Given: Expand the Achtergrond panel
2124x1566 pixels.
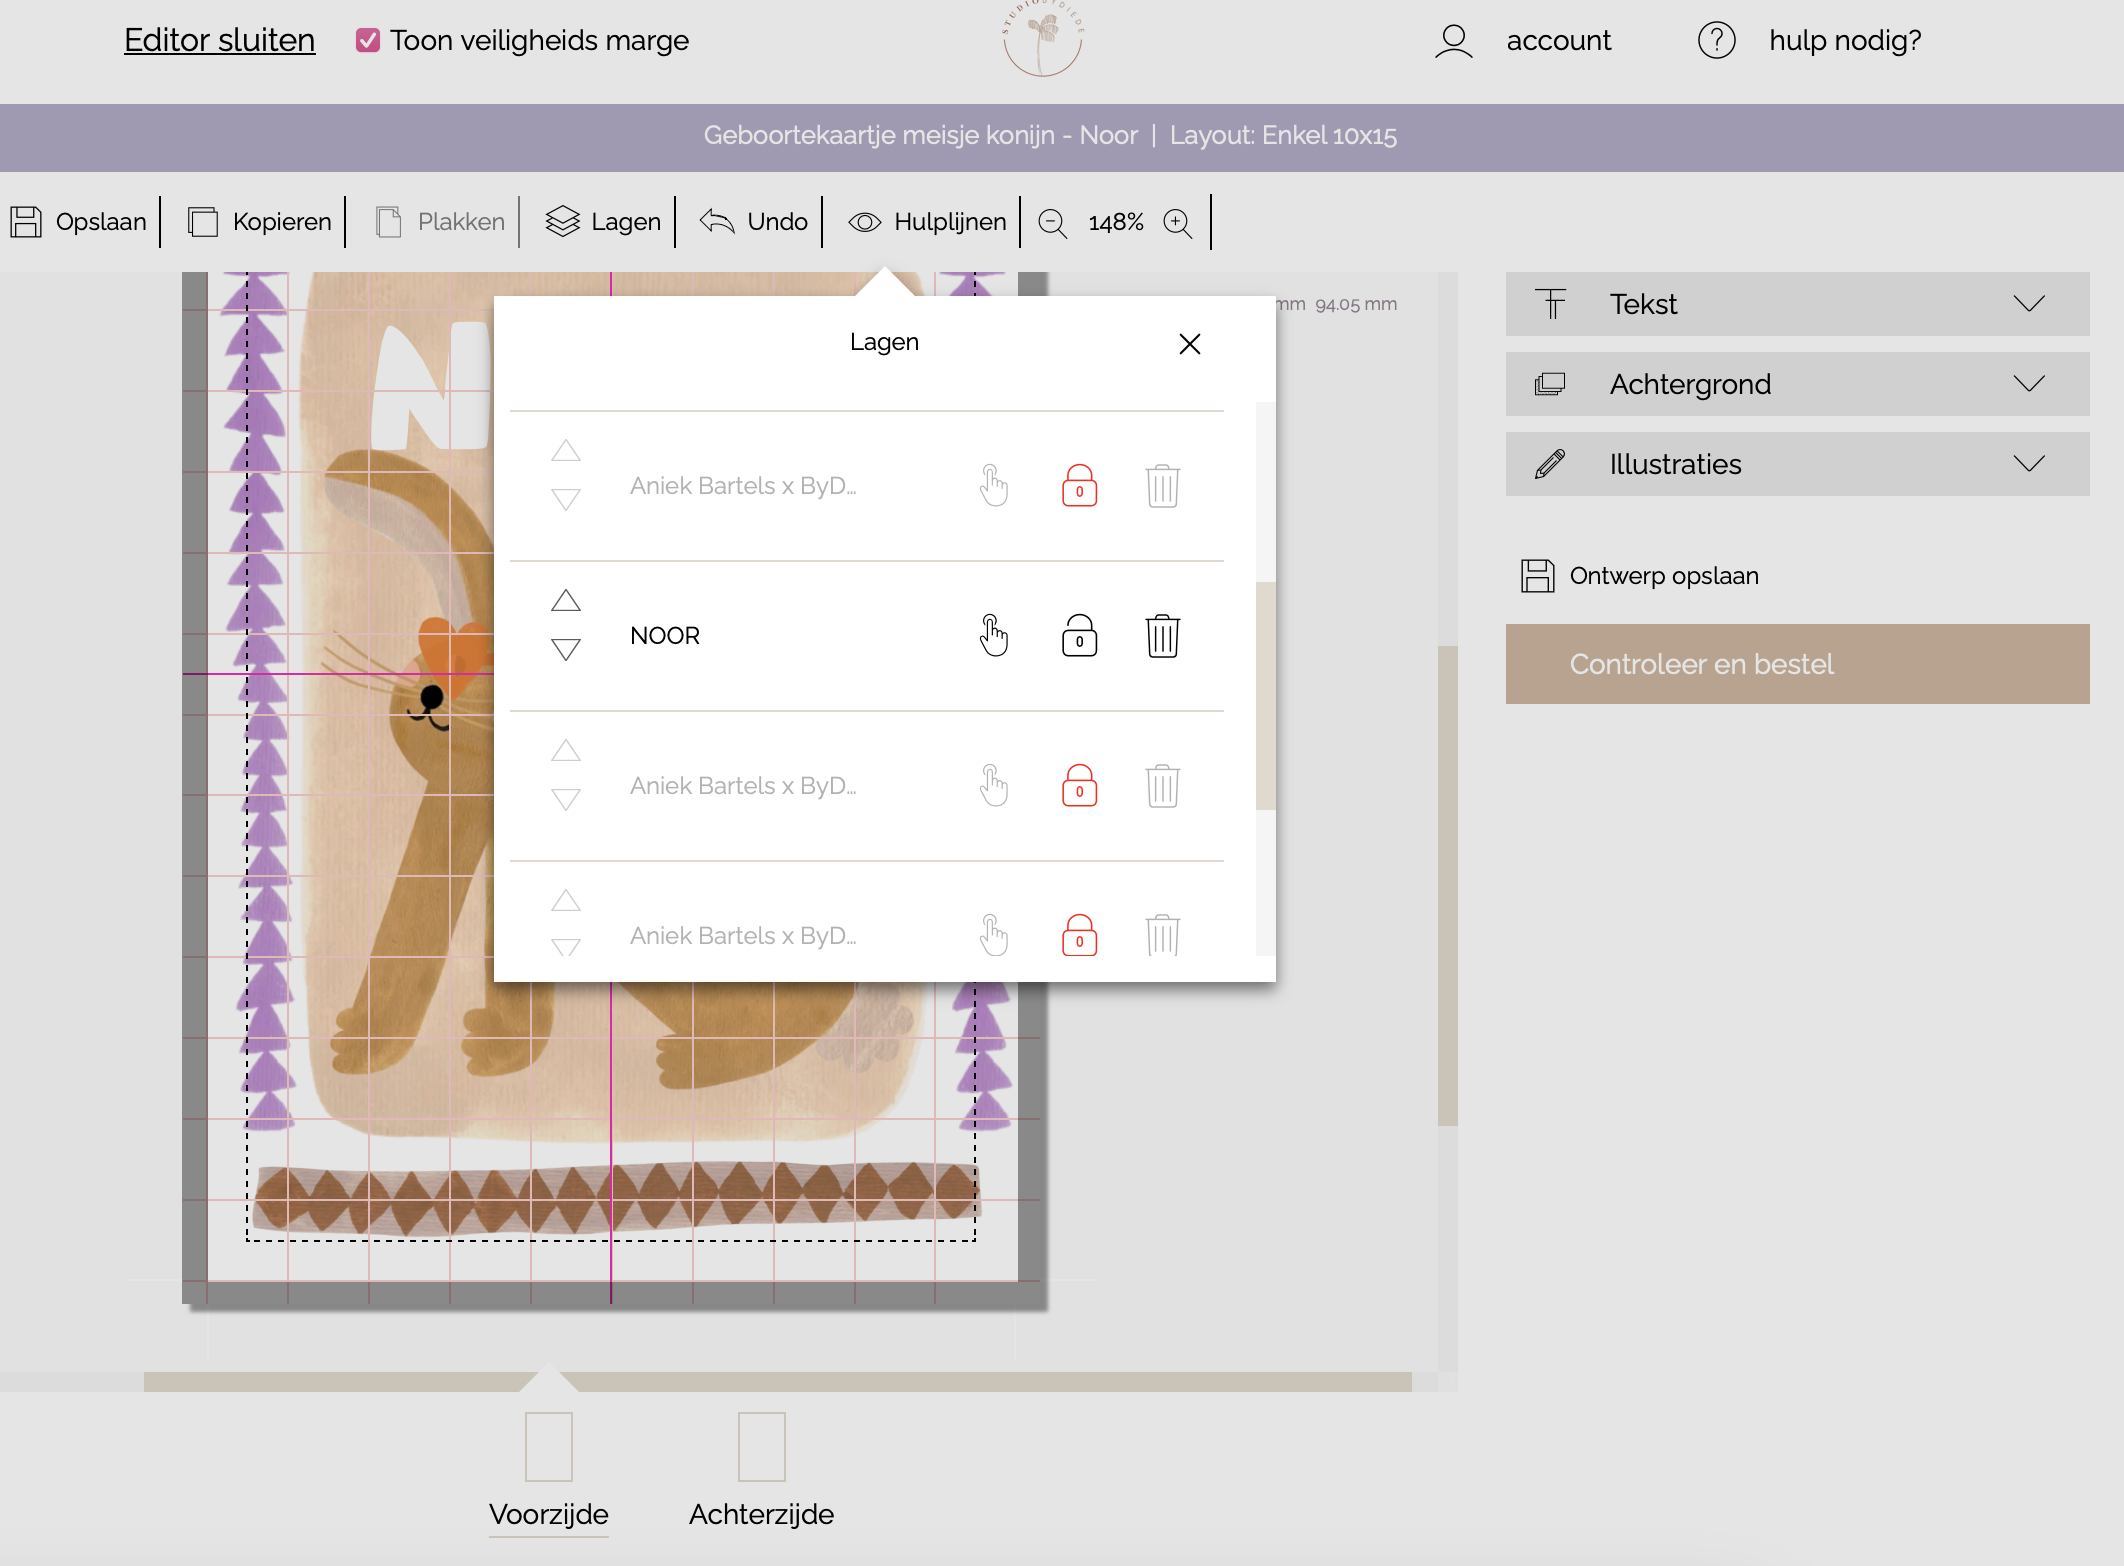Looking at the screenshot, I should (1797, 384).
